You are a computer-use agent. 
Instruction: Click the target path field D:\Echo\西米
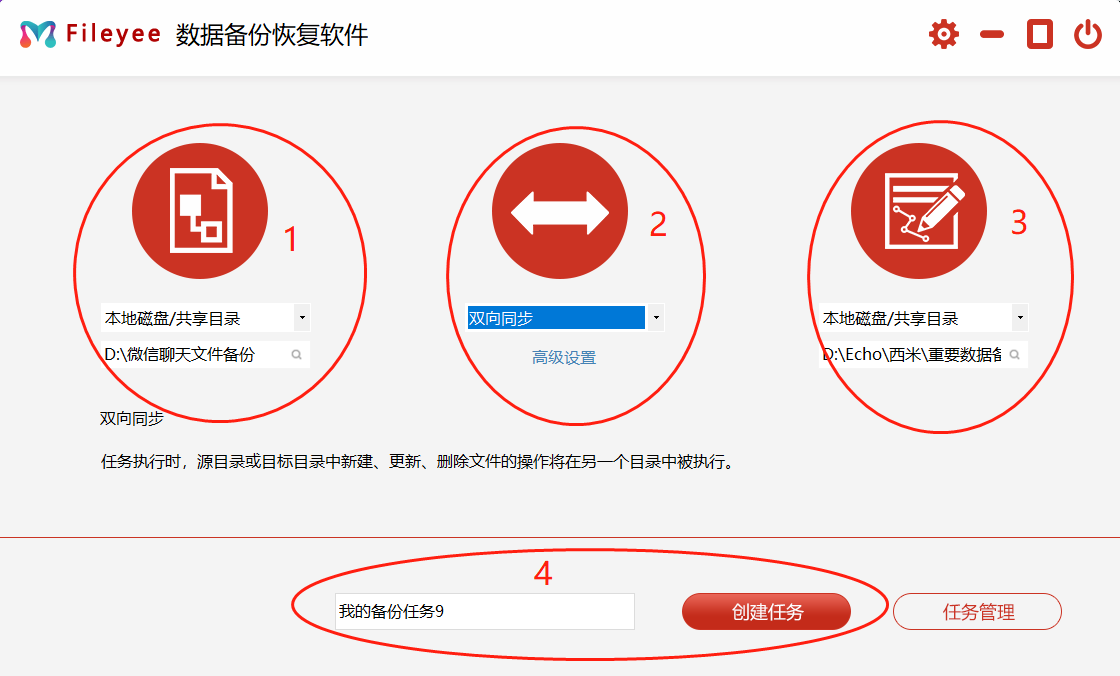click(x=910, y=354)
